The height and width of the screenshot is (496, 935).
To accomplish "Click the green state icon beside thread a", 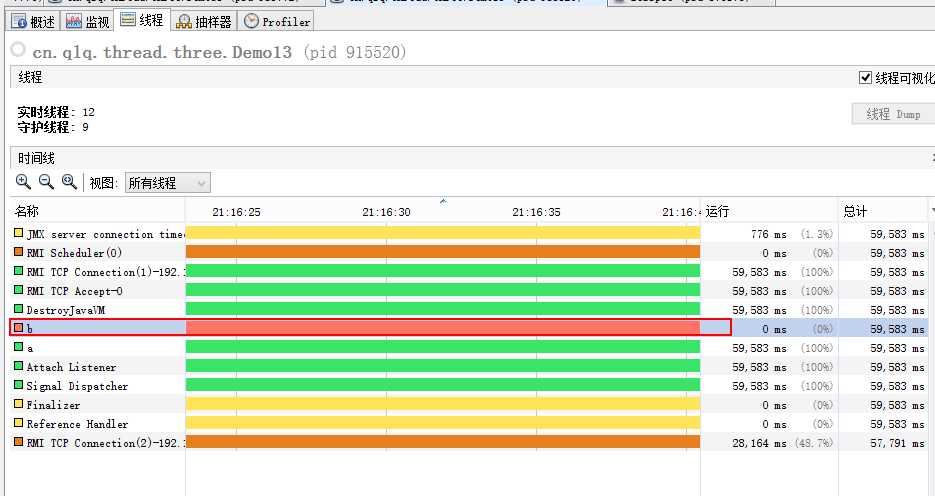I will pos(18,346).
